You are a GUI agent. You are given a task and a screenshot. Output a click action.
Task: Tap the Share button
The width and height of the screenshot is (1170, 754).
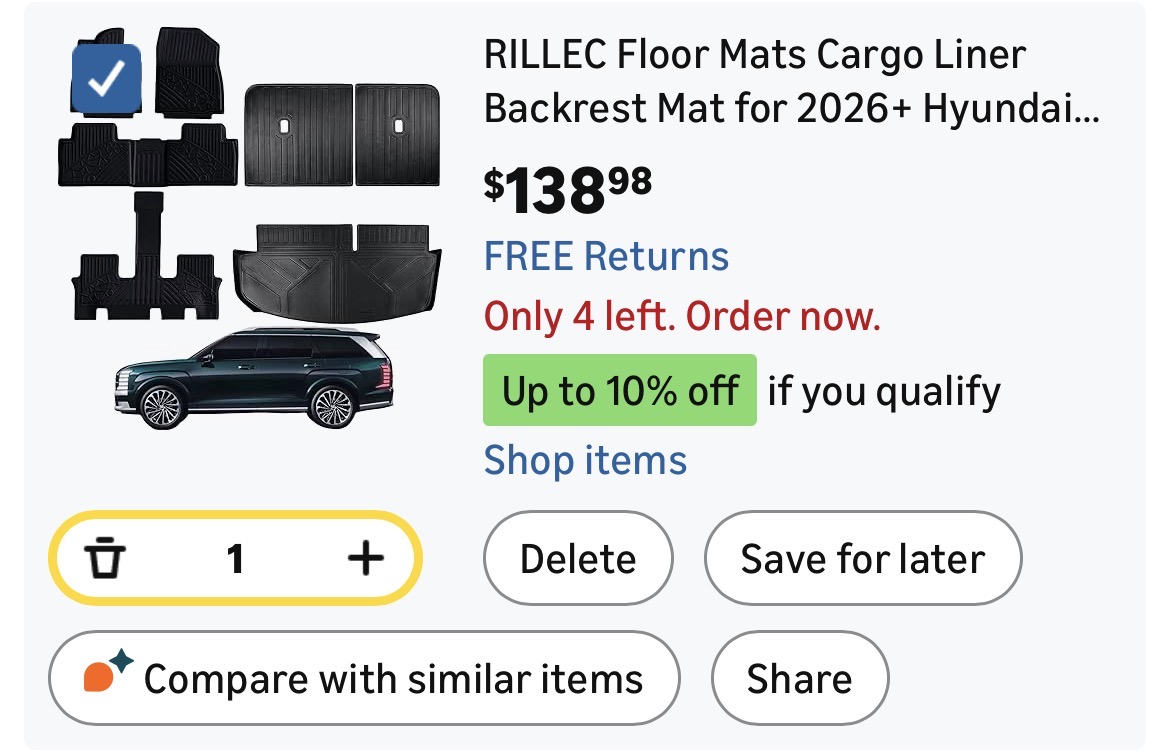799,679
